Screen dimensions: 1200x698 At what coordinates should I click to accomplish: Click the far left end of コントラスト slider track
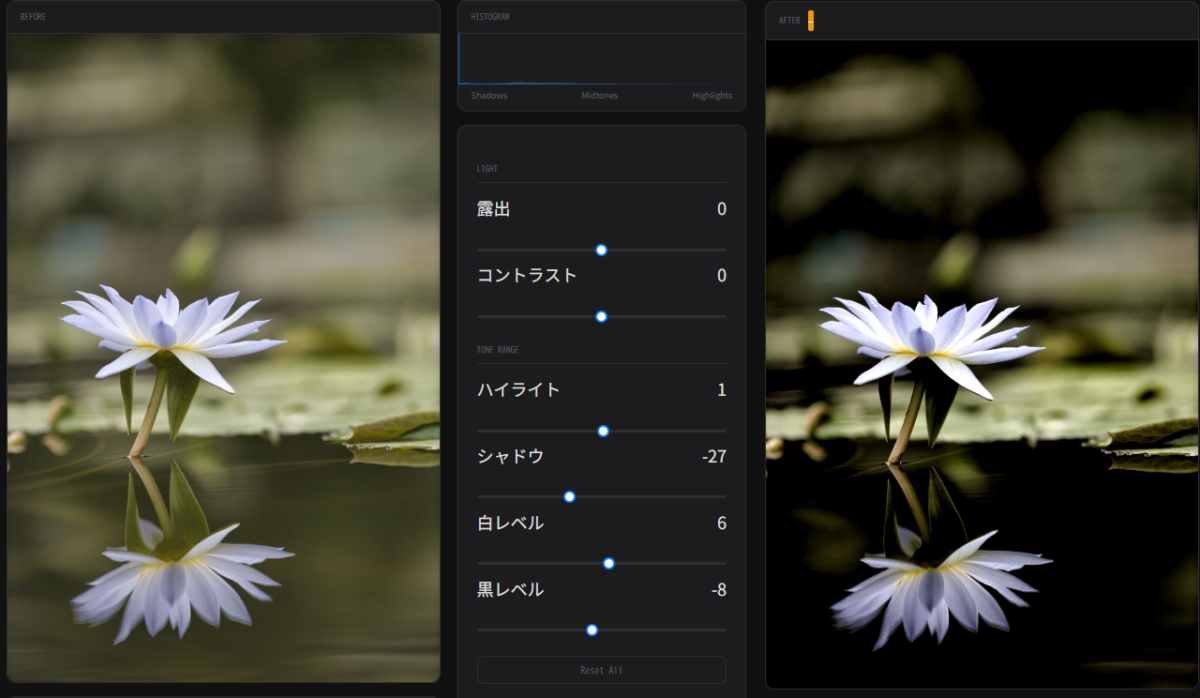pos(479,316)
